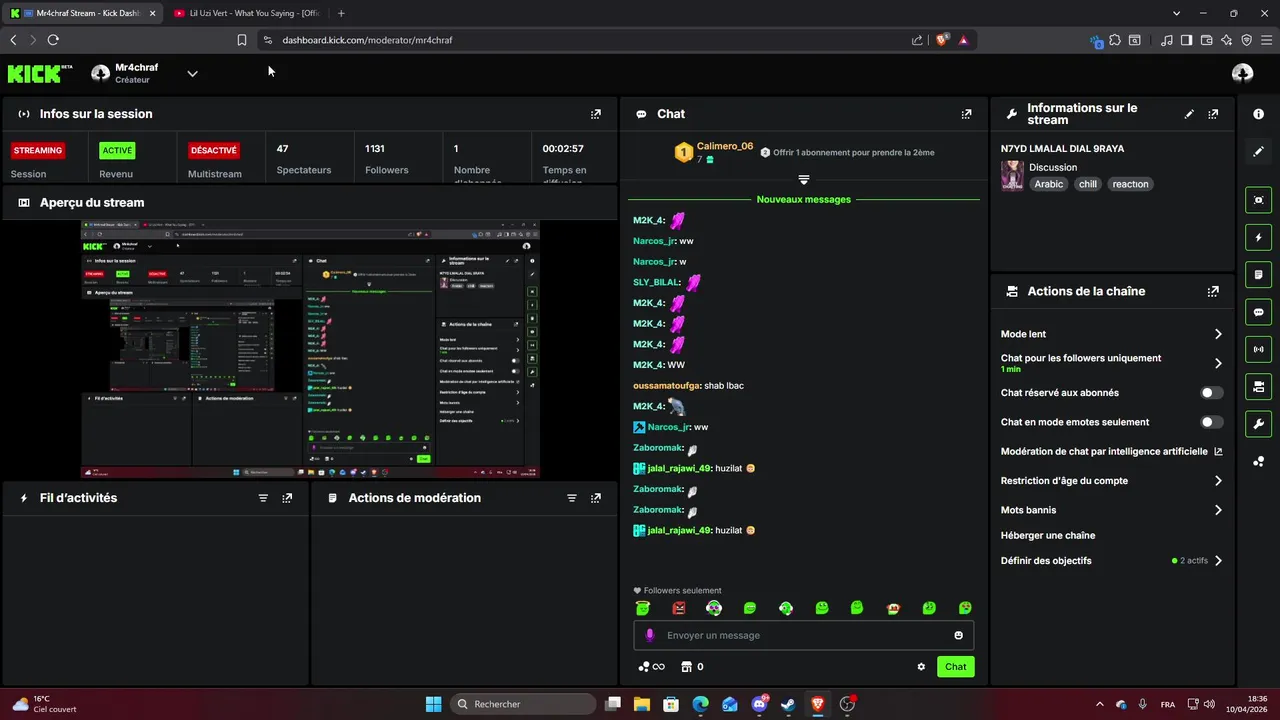Screen dimensions: 1280x720
Task: Click the green Chat send button
Action: point(955,667)
